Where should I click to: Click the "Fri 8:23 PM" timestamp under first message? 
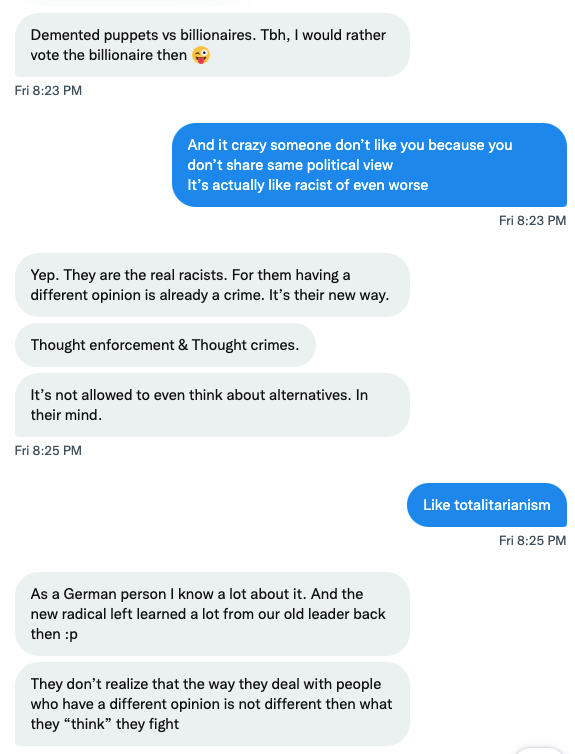tap(48, 90)
